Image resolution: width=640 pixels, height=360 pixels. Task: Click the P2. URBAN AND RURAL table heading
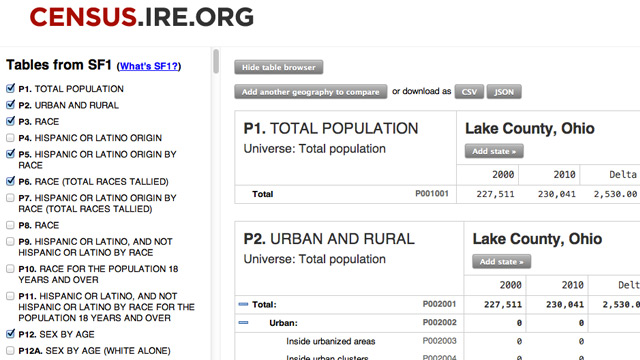click(329, 239)
